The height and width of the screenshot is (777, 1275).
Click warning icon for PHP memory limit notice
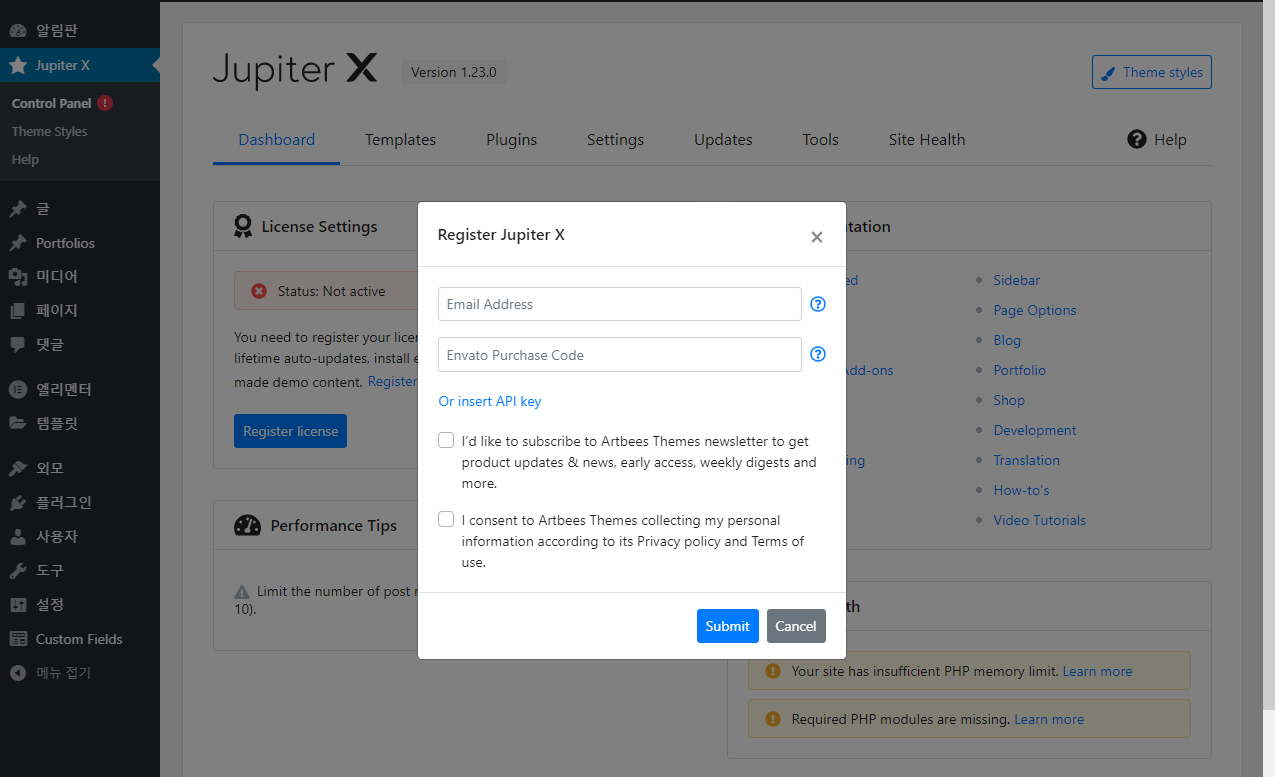click(773, 671)
